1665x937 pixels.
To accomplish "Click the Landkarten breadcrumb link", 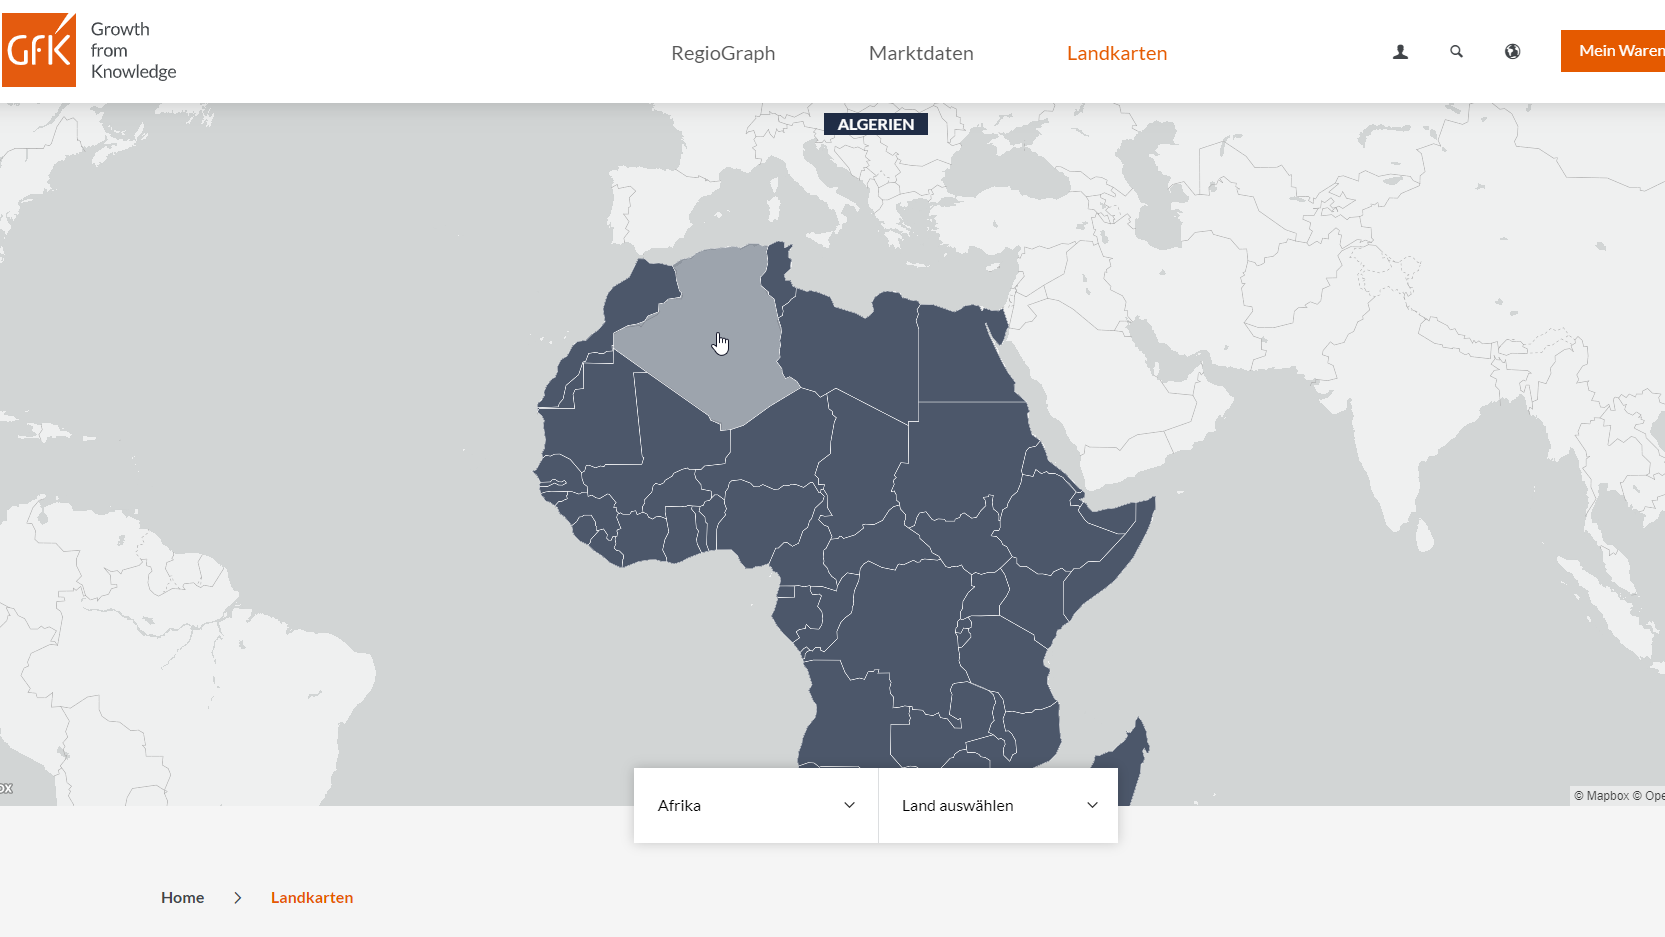I will pyautogui.click(x=312, y=897).
